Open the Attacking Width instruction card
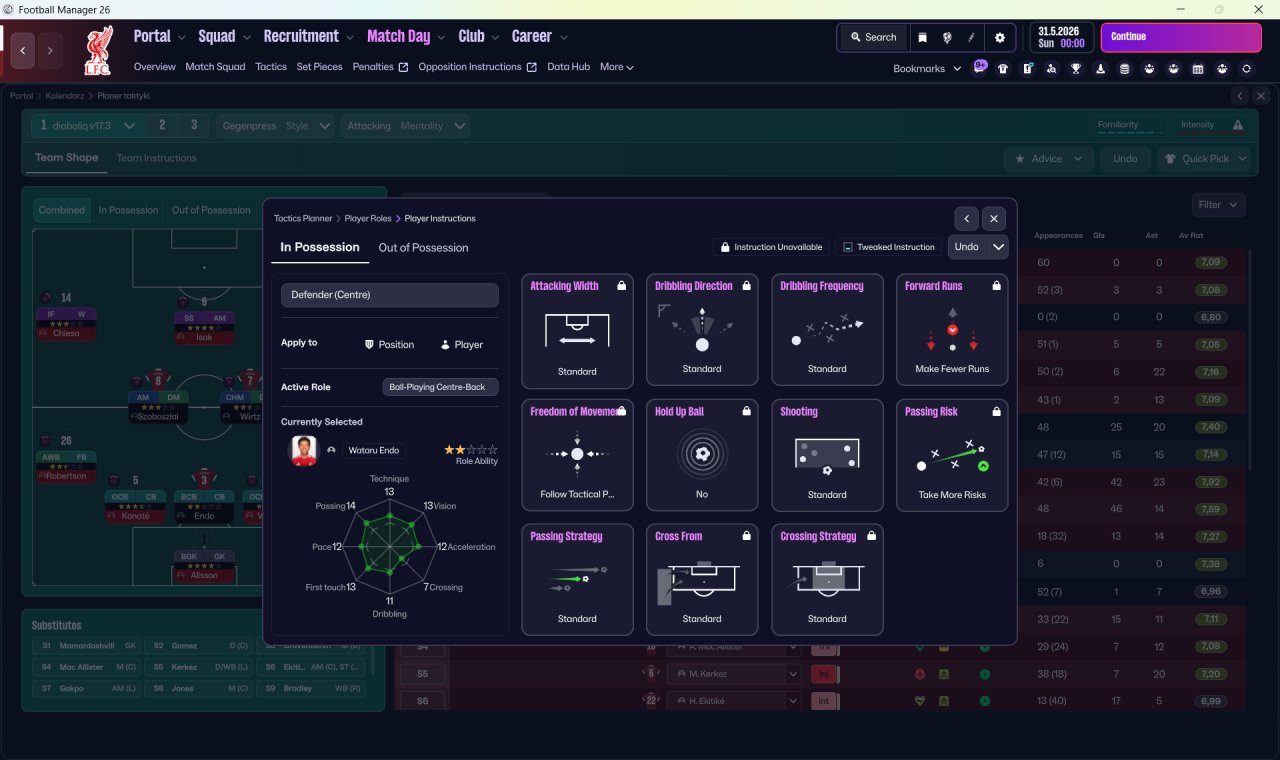The width and height of the screenshot is (1280, 760). pyautogui.click(x=577, y=331)
